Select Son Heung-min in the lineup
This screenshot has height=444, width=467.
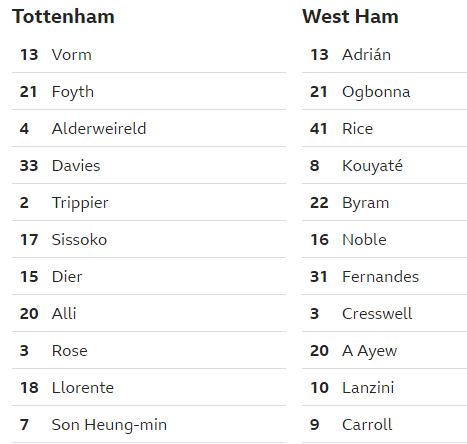point(109,425)
